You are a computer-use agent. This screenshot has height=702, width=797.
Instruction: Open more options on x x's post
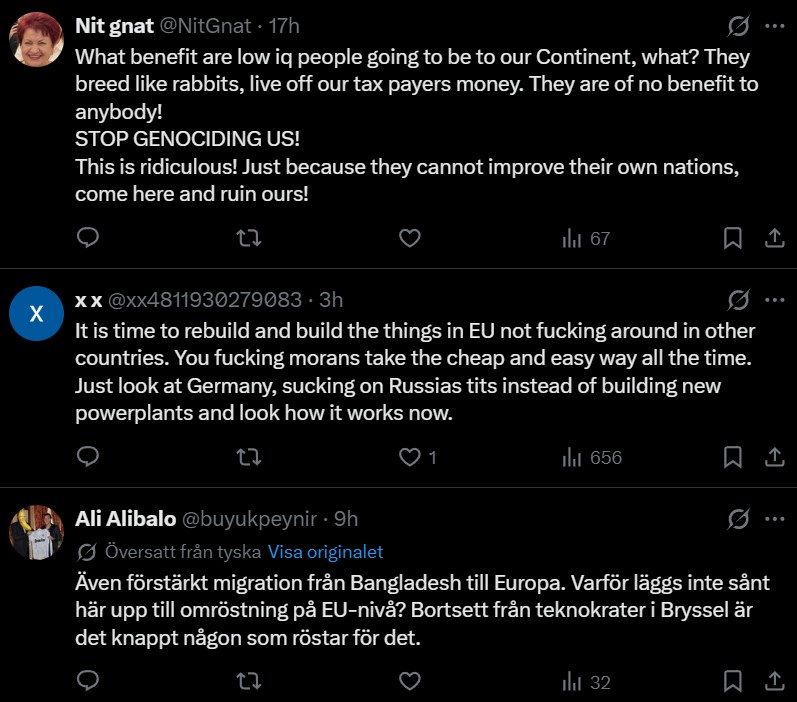pyautogui.click(x=774, y=299)
